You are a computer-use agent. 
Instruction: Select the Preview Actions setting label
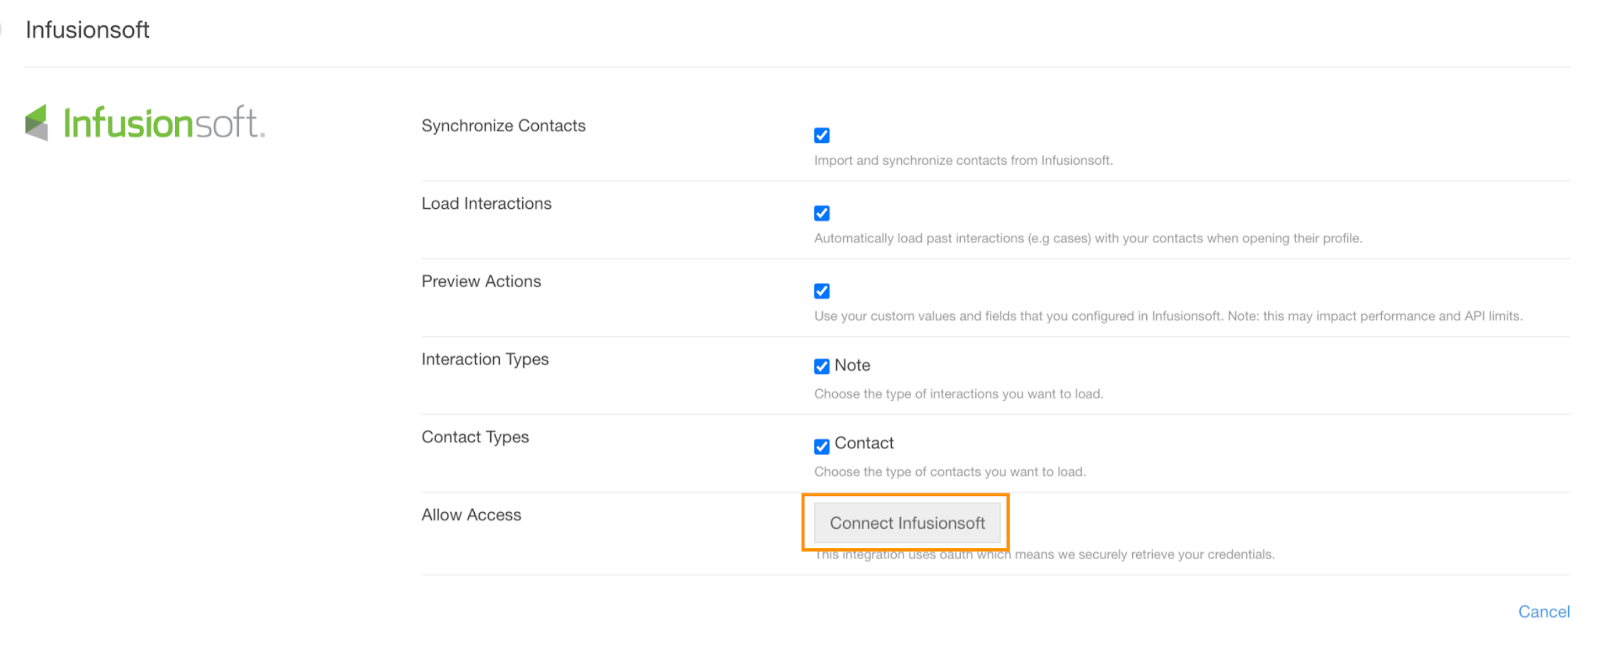tap(481, 281)
